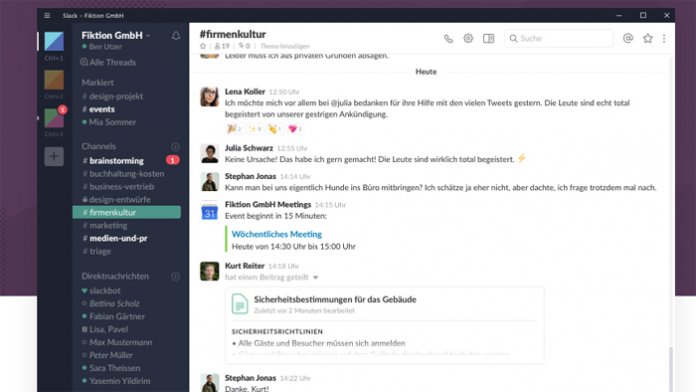This screenshot has width=696, height=392.
Task: Add a new workspace with plus button
Action: click(x=54, y=156)
